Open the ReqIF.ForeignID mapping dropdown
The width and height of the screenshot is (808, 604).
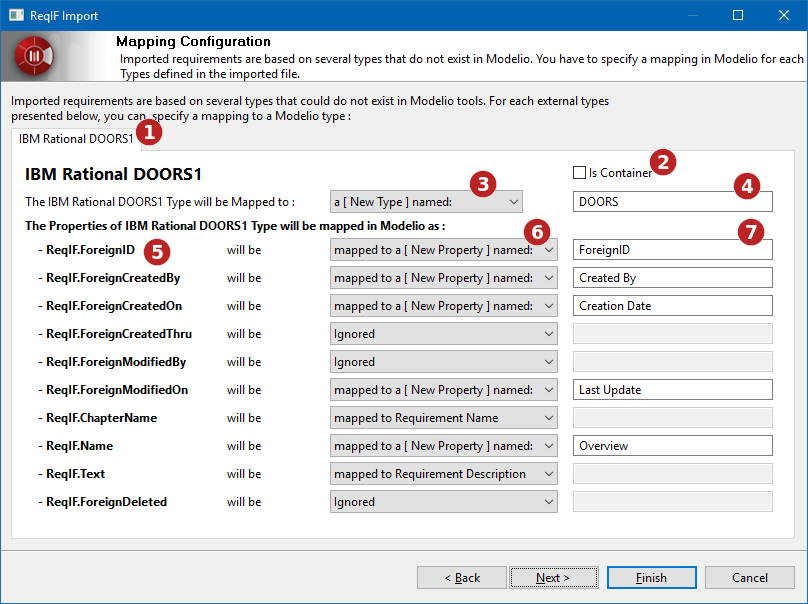444,250
